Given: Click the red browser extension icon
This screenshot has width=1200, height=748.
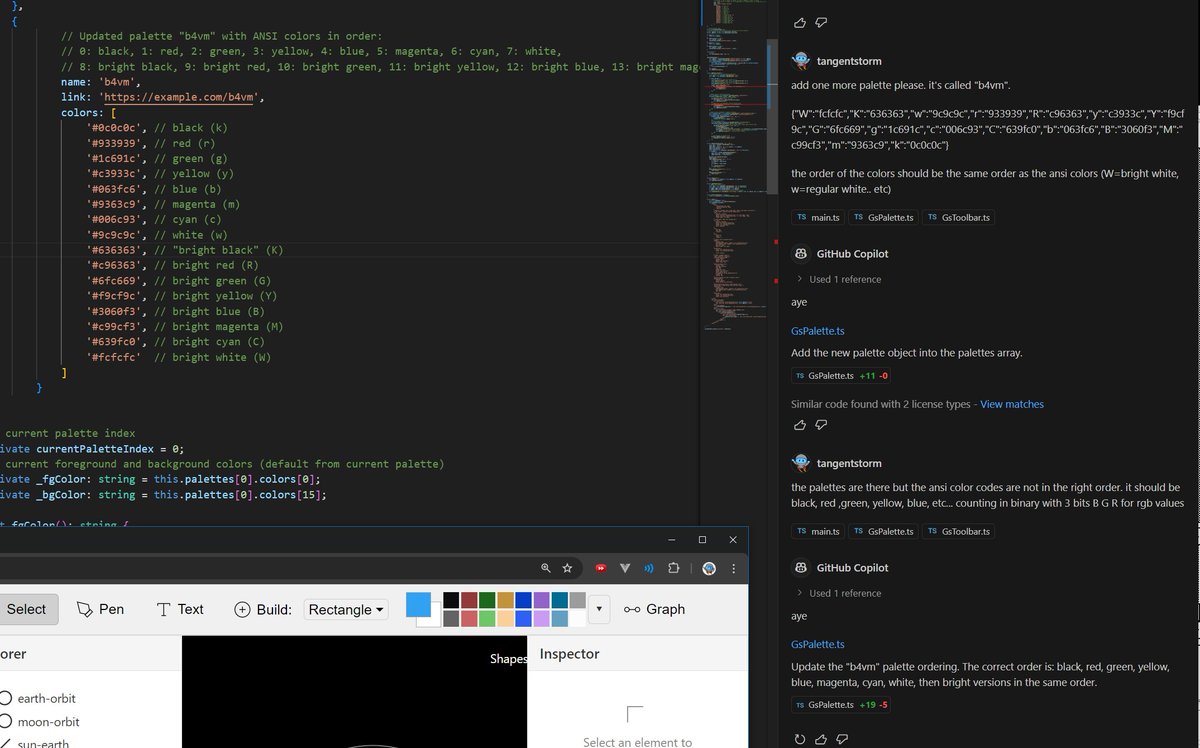Looking at the screenshot, I should pos(601,568).
